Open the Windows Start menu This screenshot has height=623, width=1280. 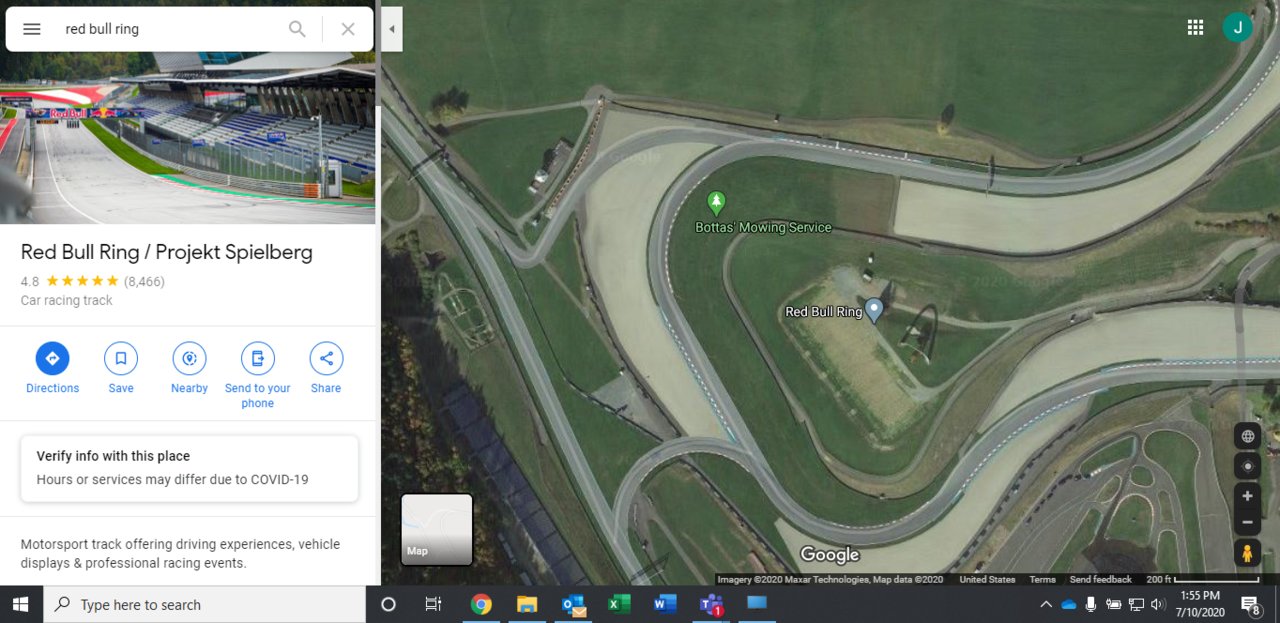click(21, 604)
